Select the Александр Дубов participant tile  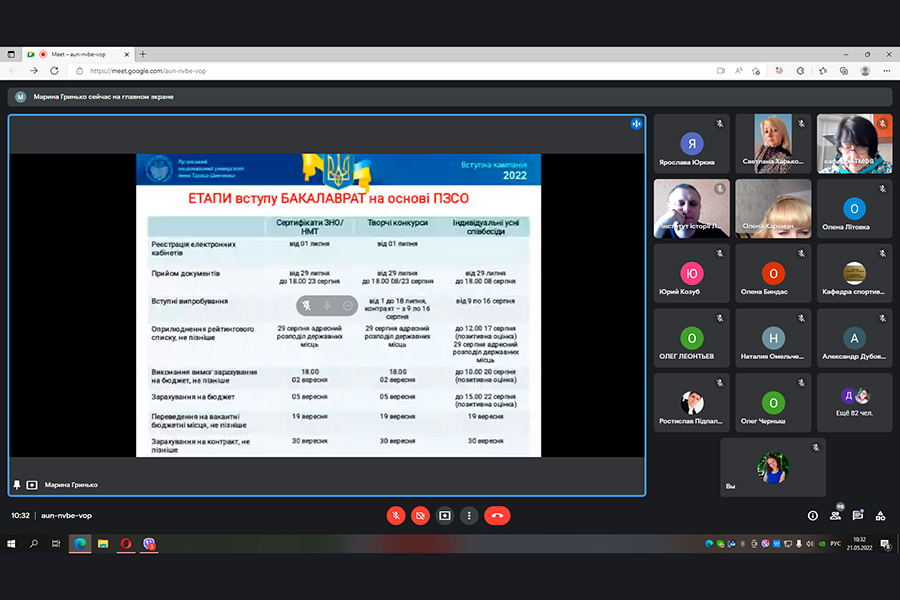[855, 338]
